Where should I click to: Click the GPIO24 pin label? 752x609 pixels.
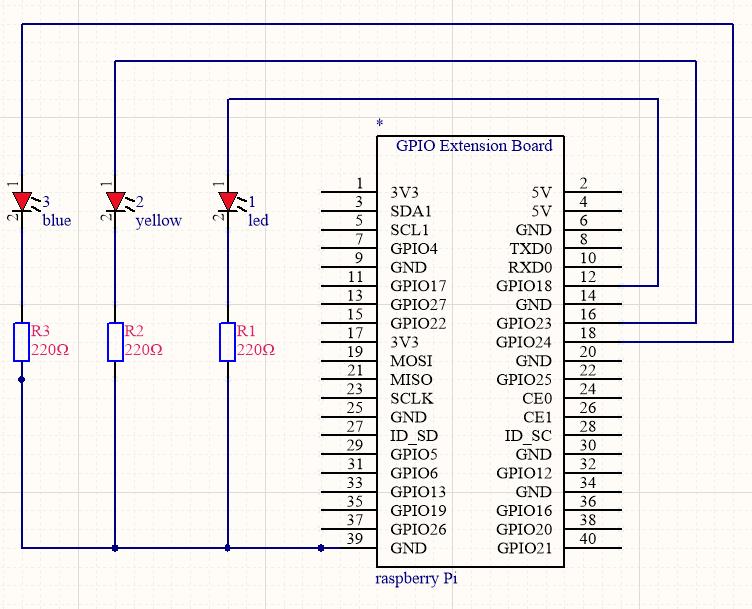point(524,342)
